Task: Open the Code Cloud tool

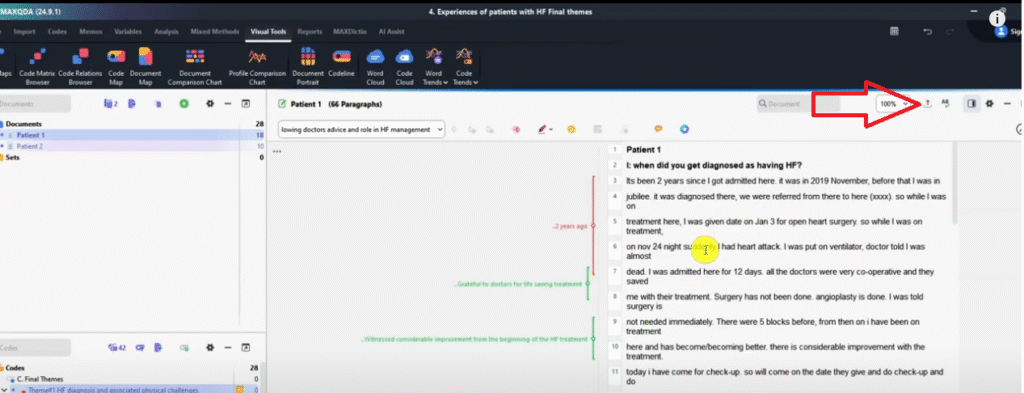Action: click(x=404, y=66)
